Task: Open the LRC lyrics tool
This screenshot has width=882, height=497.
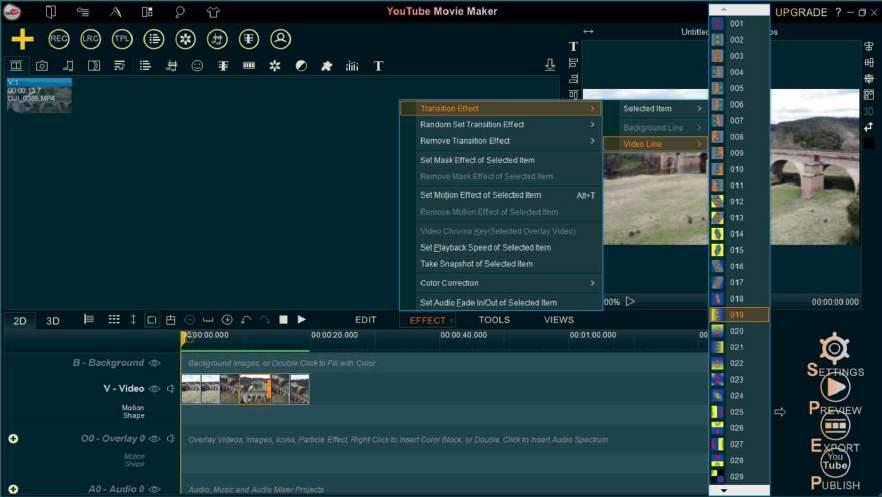Action: point(90,39)
